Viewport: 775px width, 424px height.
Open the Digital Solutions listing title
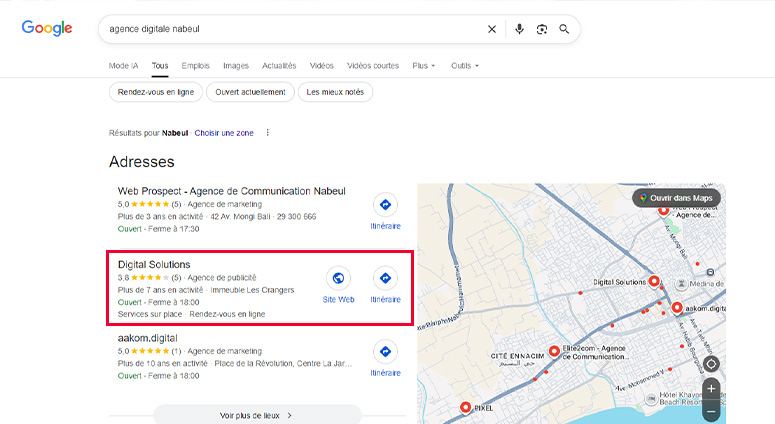(154, 264)
